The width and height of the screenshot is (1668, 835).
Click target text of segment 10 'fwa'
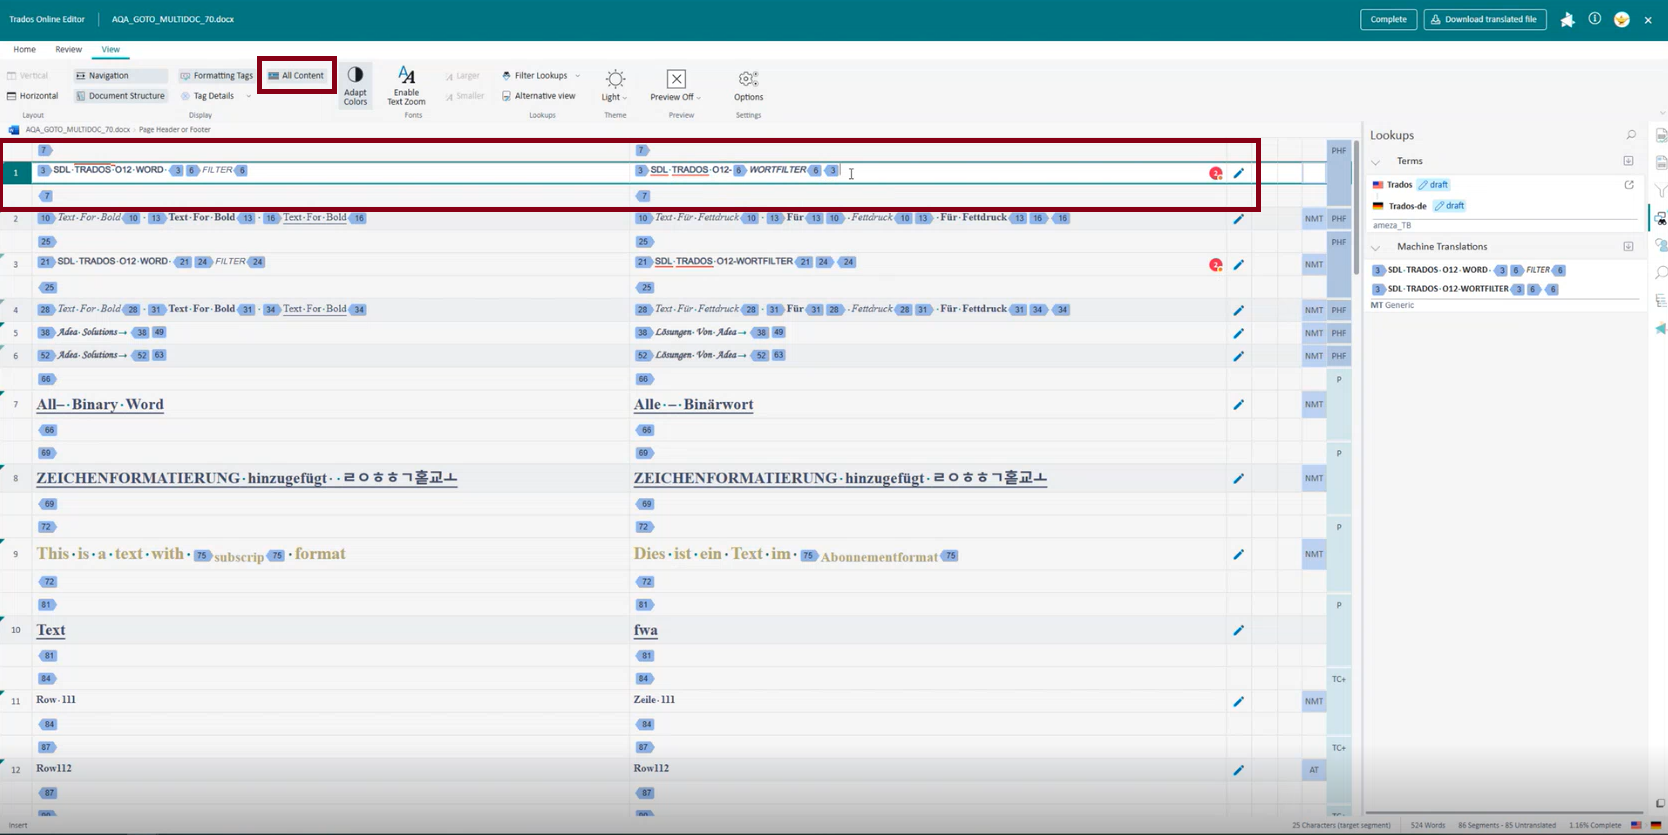(x=646, y=630)
